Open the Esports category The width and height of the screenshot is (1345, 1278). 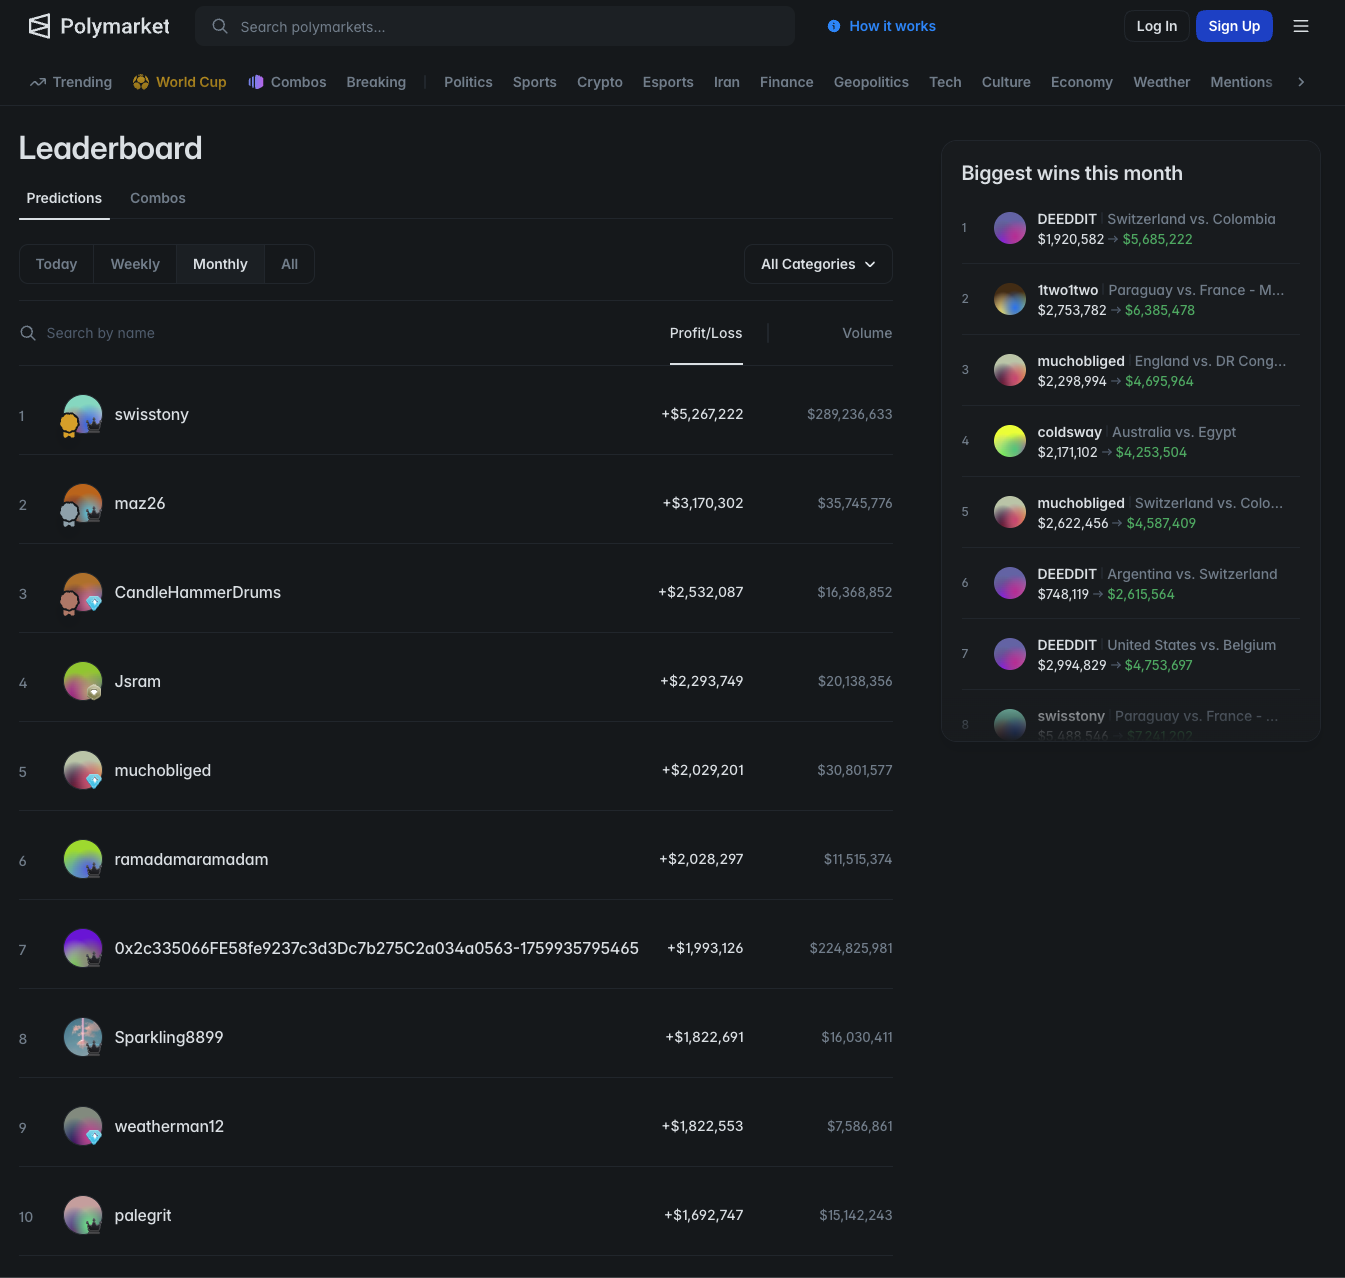click(x=668, y=82)
